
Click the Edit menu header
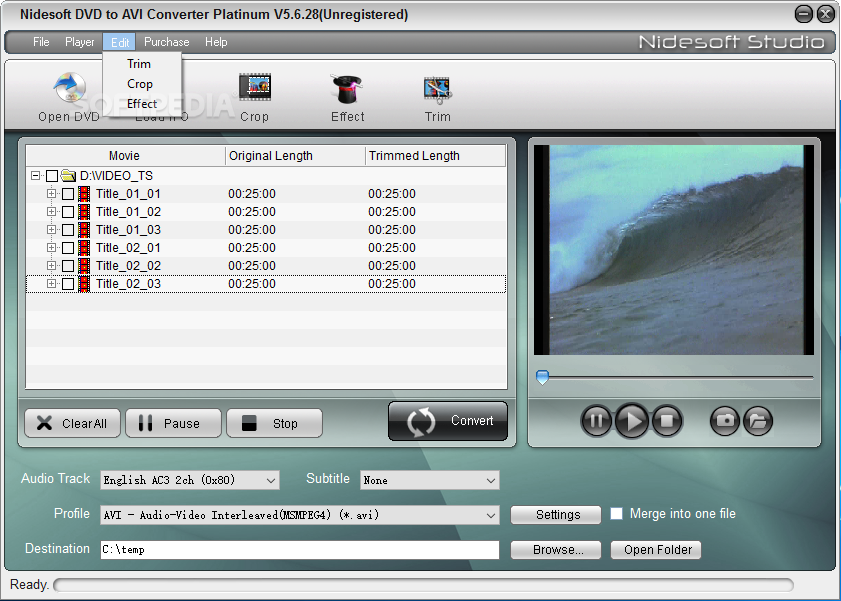(120, 42)
